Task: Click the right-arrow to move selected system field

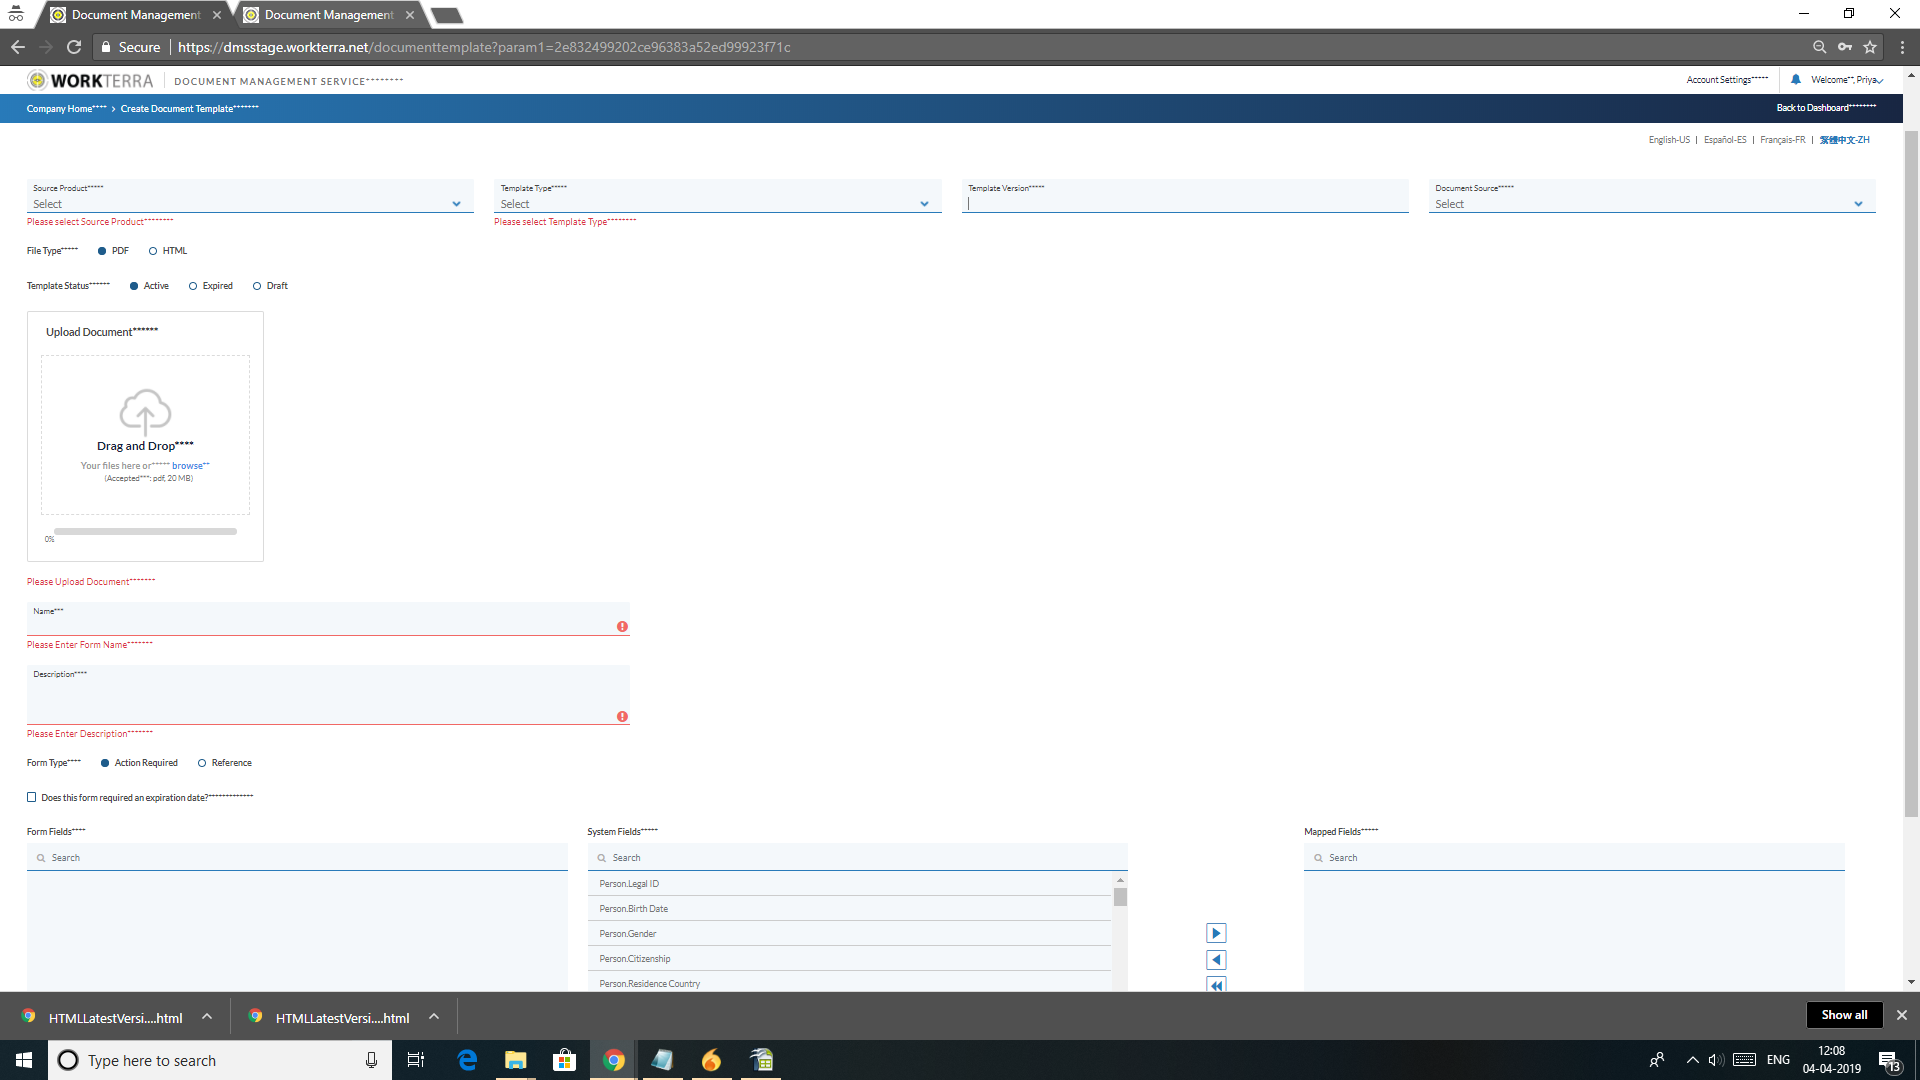Action: point(1215,932)
